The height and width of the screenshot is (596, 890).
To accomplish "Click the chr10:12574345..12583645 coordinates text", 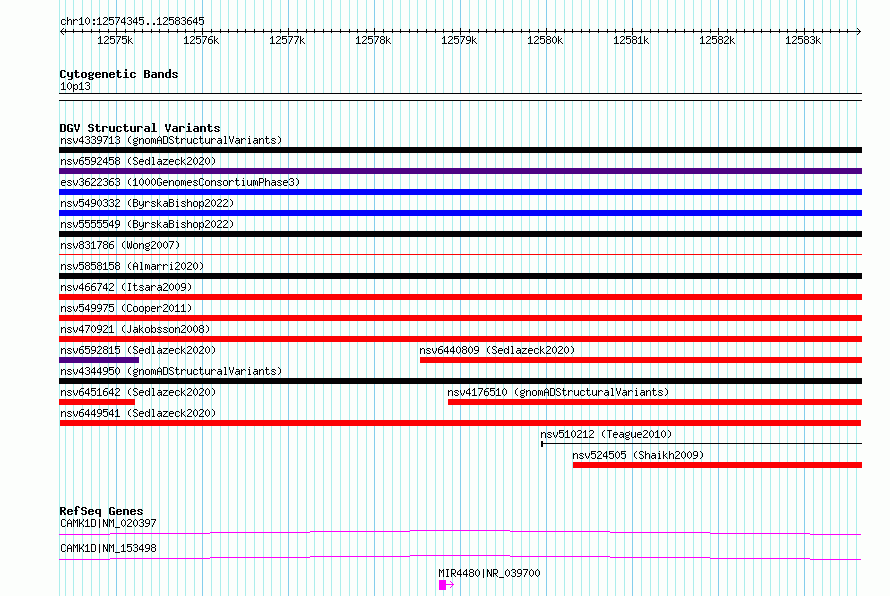I will pyautogui.click(x=132, y=21).
